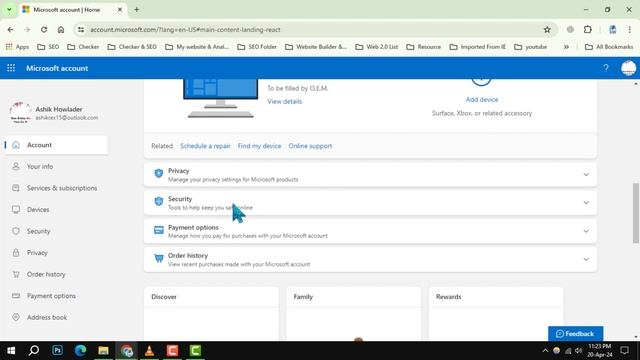Viewport: 640px width, 360px height.
Task: Expand the Privacy section chevron
Action: pyautogui.click(x=586, y=175)
